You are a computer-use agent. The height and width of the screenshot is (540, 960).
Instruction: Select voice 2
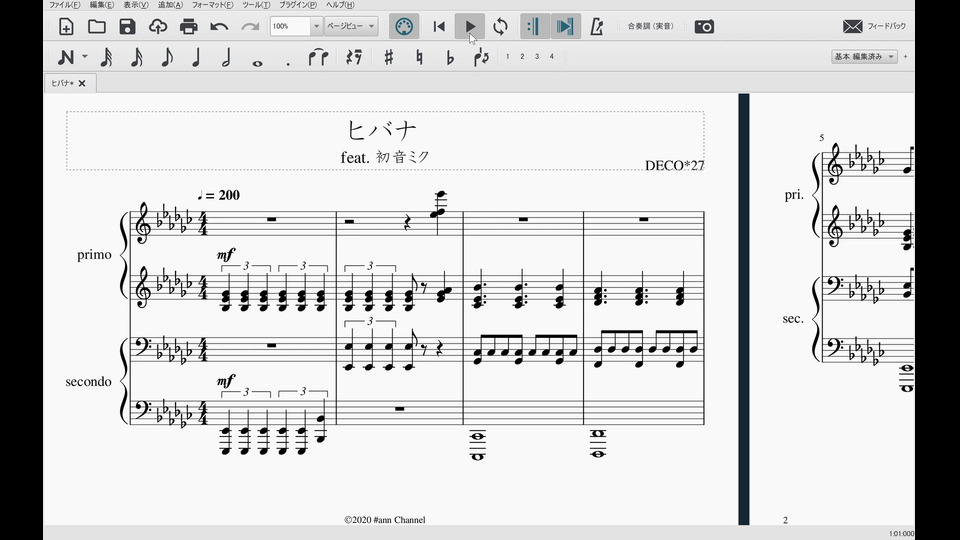pos(522,56)
